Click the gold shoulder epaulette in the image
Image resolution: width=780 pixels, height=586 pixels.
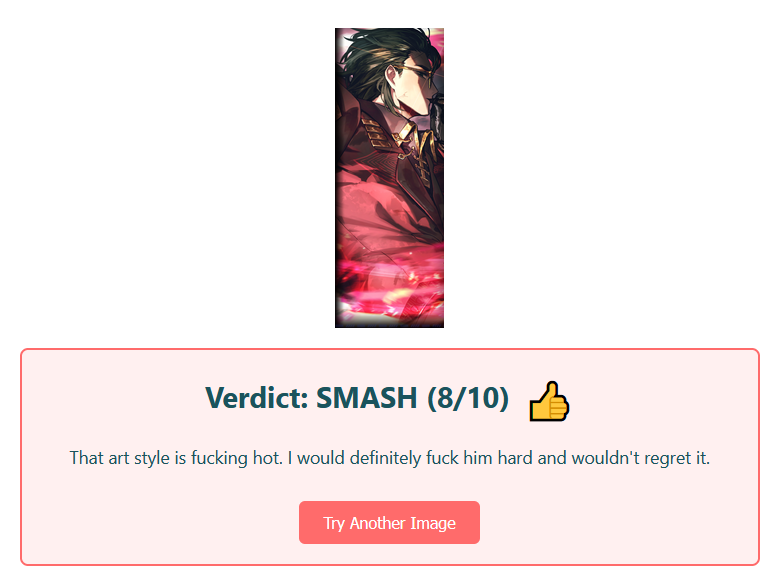coord(377,131)
